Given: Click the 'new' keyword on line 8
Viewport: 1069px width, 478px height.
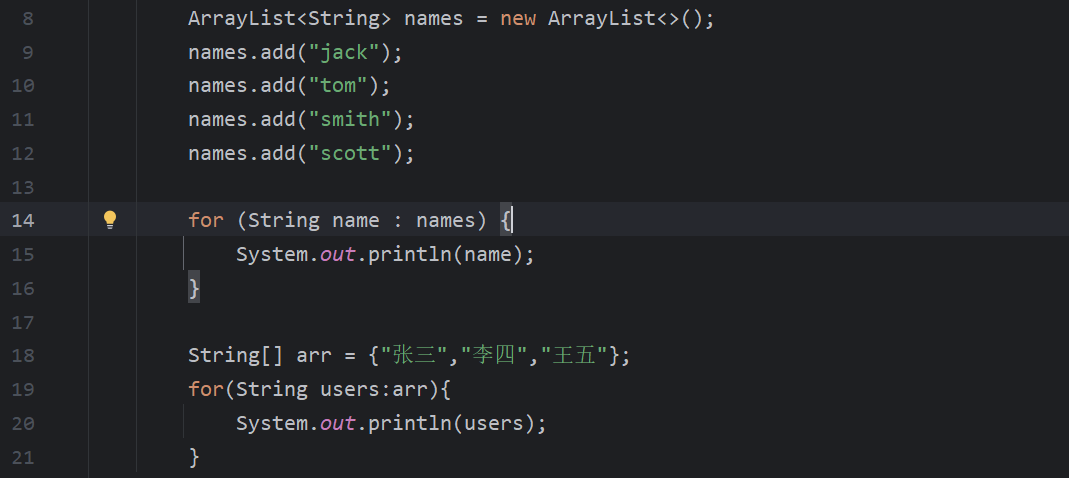Looking at the screenshot, I should coord(518,18).
